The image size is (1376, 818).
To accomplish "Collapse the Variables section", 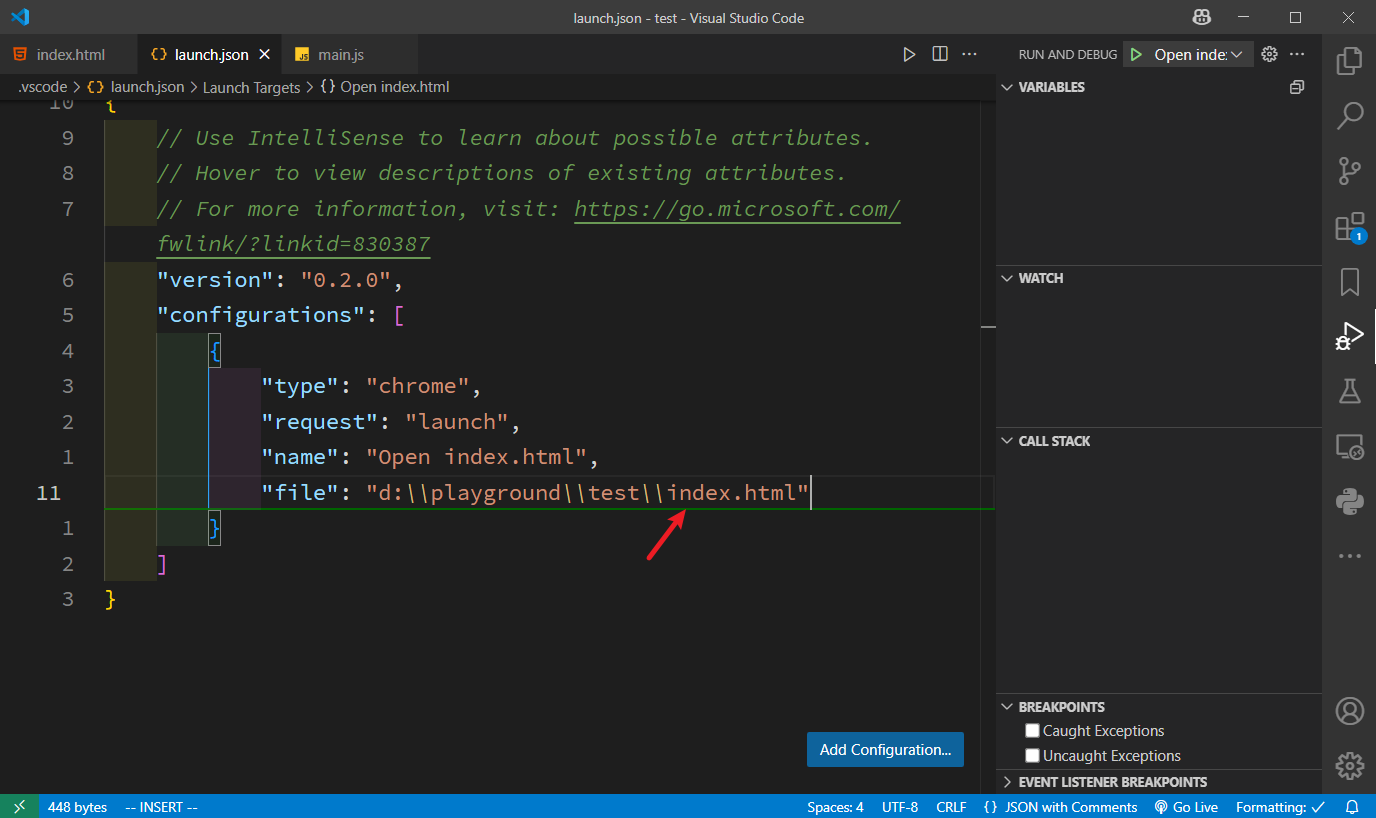I will click(1007, 87).
